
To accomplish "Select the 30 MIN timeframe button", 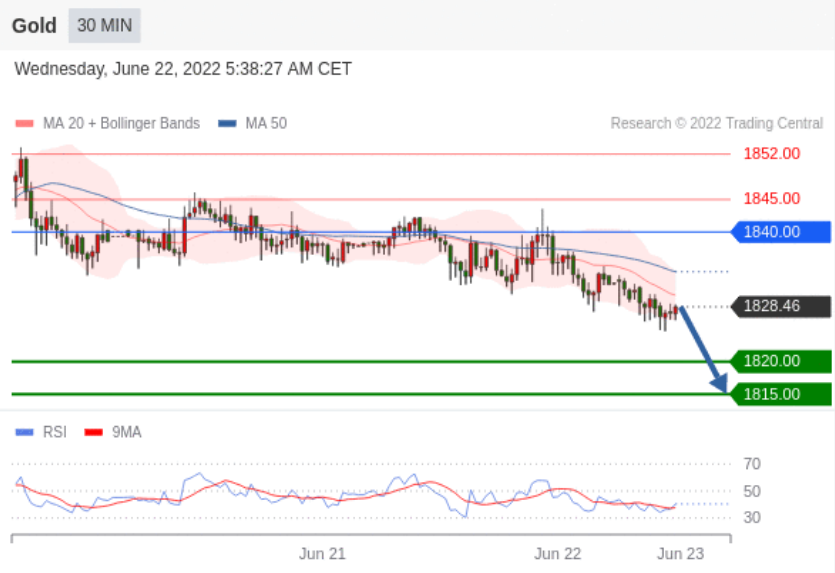I will click(104, 25).
